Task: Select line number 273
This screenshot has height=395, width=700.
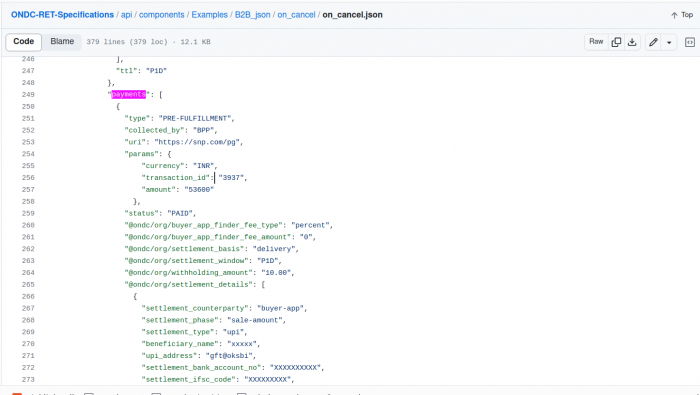Action: pyautogui.click(x=28, y=379)
